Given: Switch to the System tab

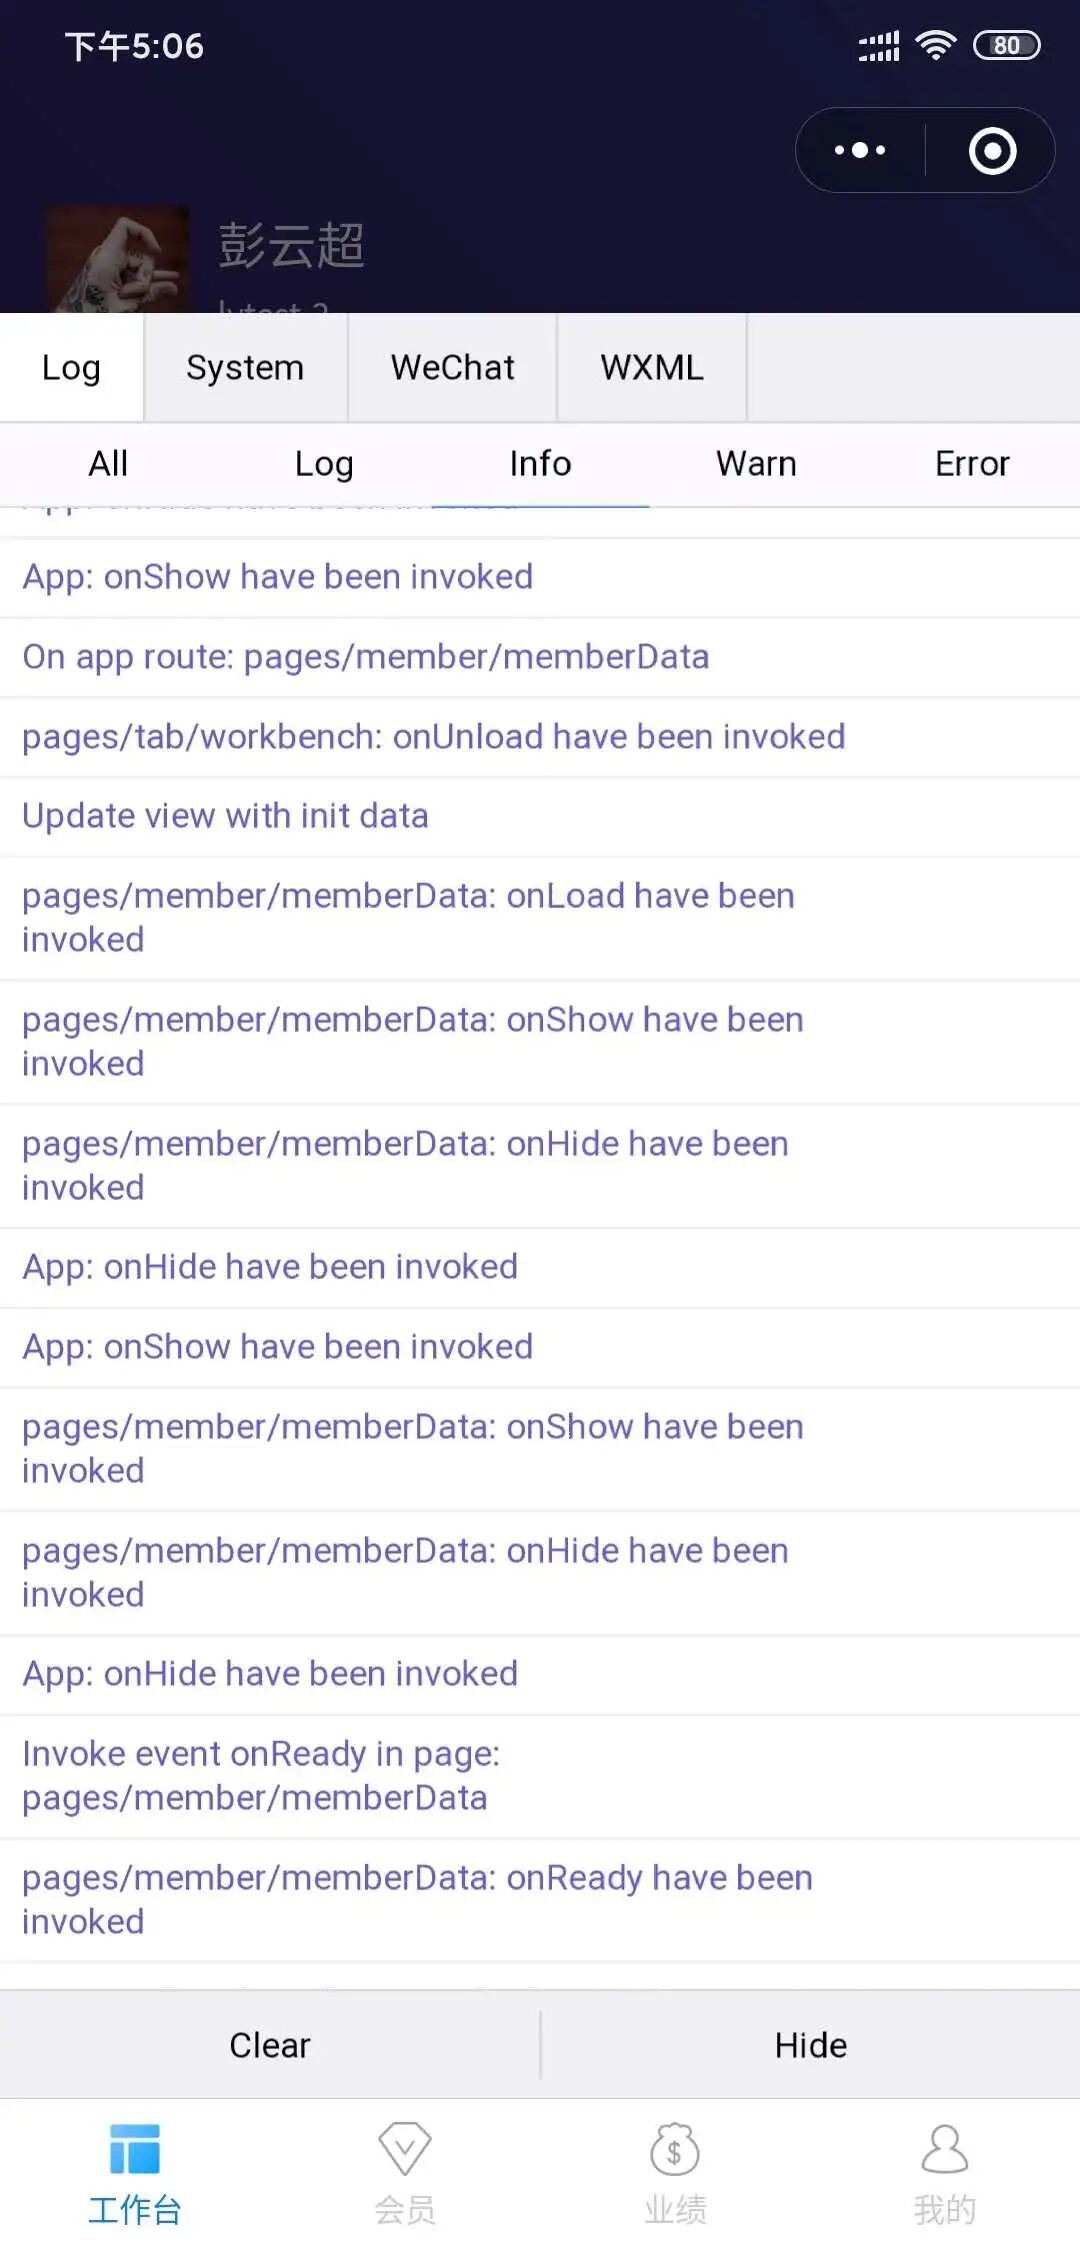Looking at the screenshot, I should [245, 368].
